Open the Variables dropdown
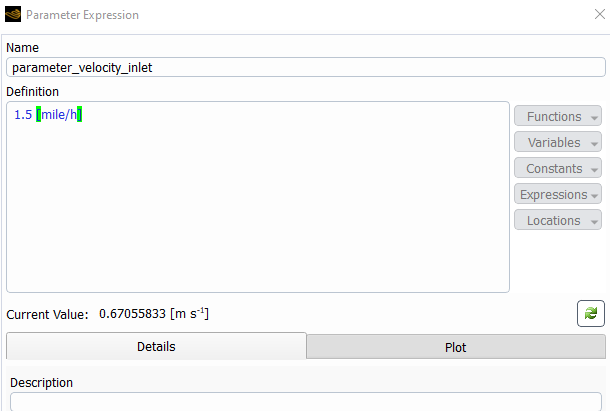 pos(558,142)
